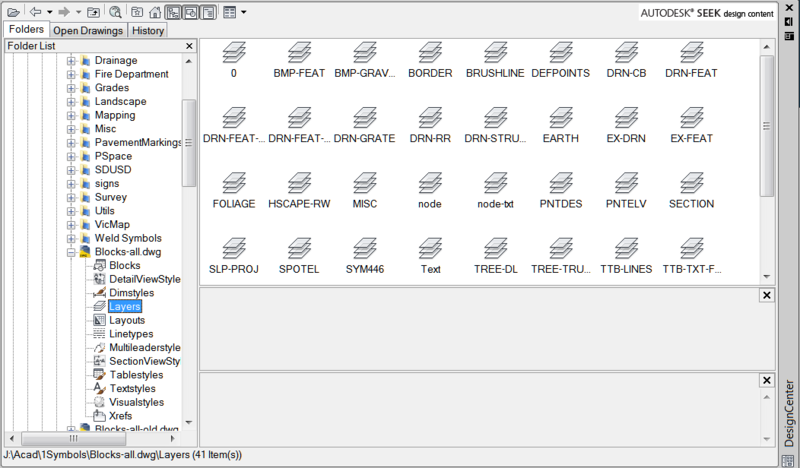The image size is (800, 468).
Task: Click the Load folder icon in the toolbar
Action: tap(14, 12)
